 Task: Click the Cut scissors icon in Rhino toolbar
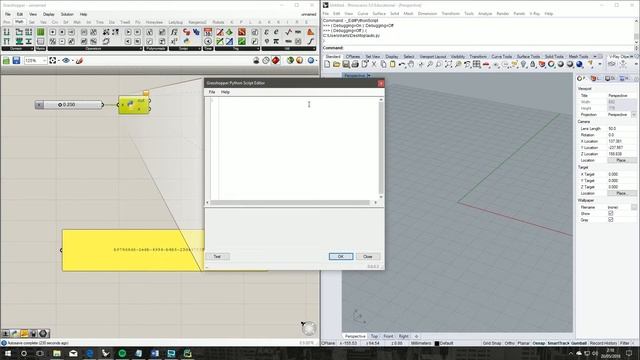374,64
